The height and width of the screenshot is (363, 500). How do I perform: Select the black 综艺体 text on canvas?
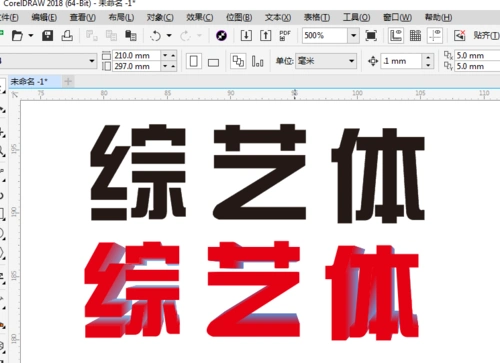tap(257, 173)
